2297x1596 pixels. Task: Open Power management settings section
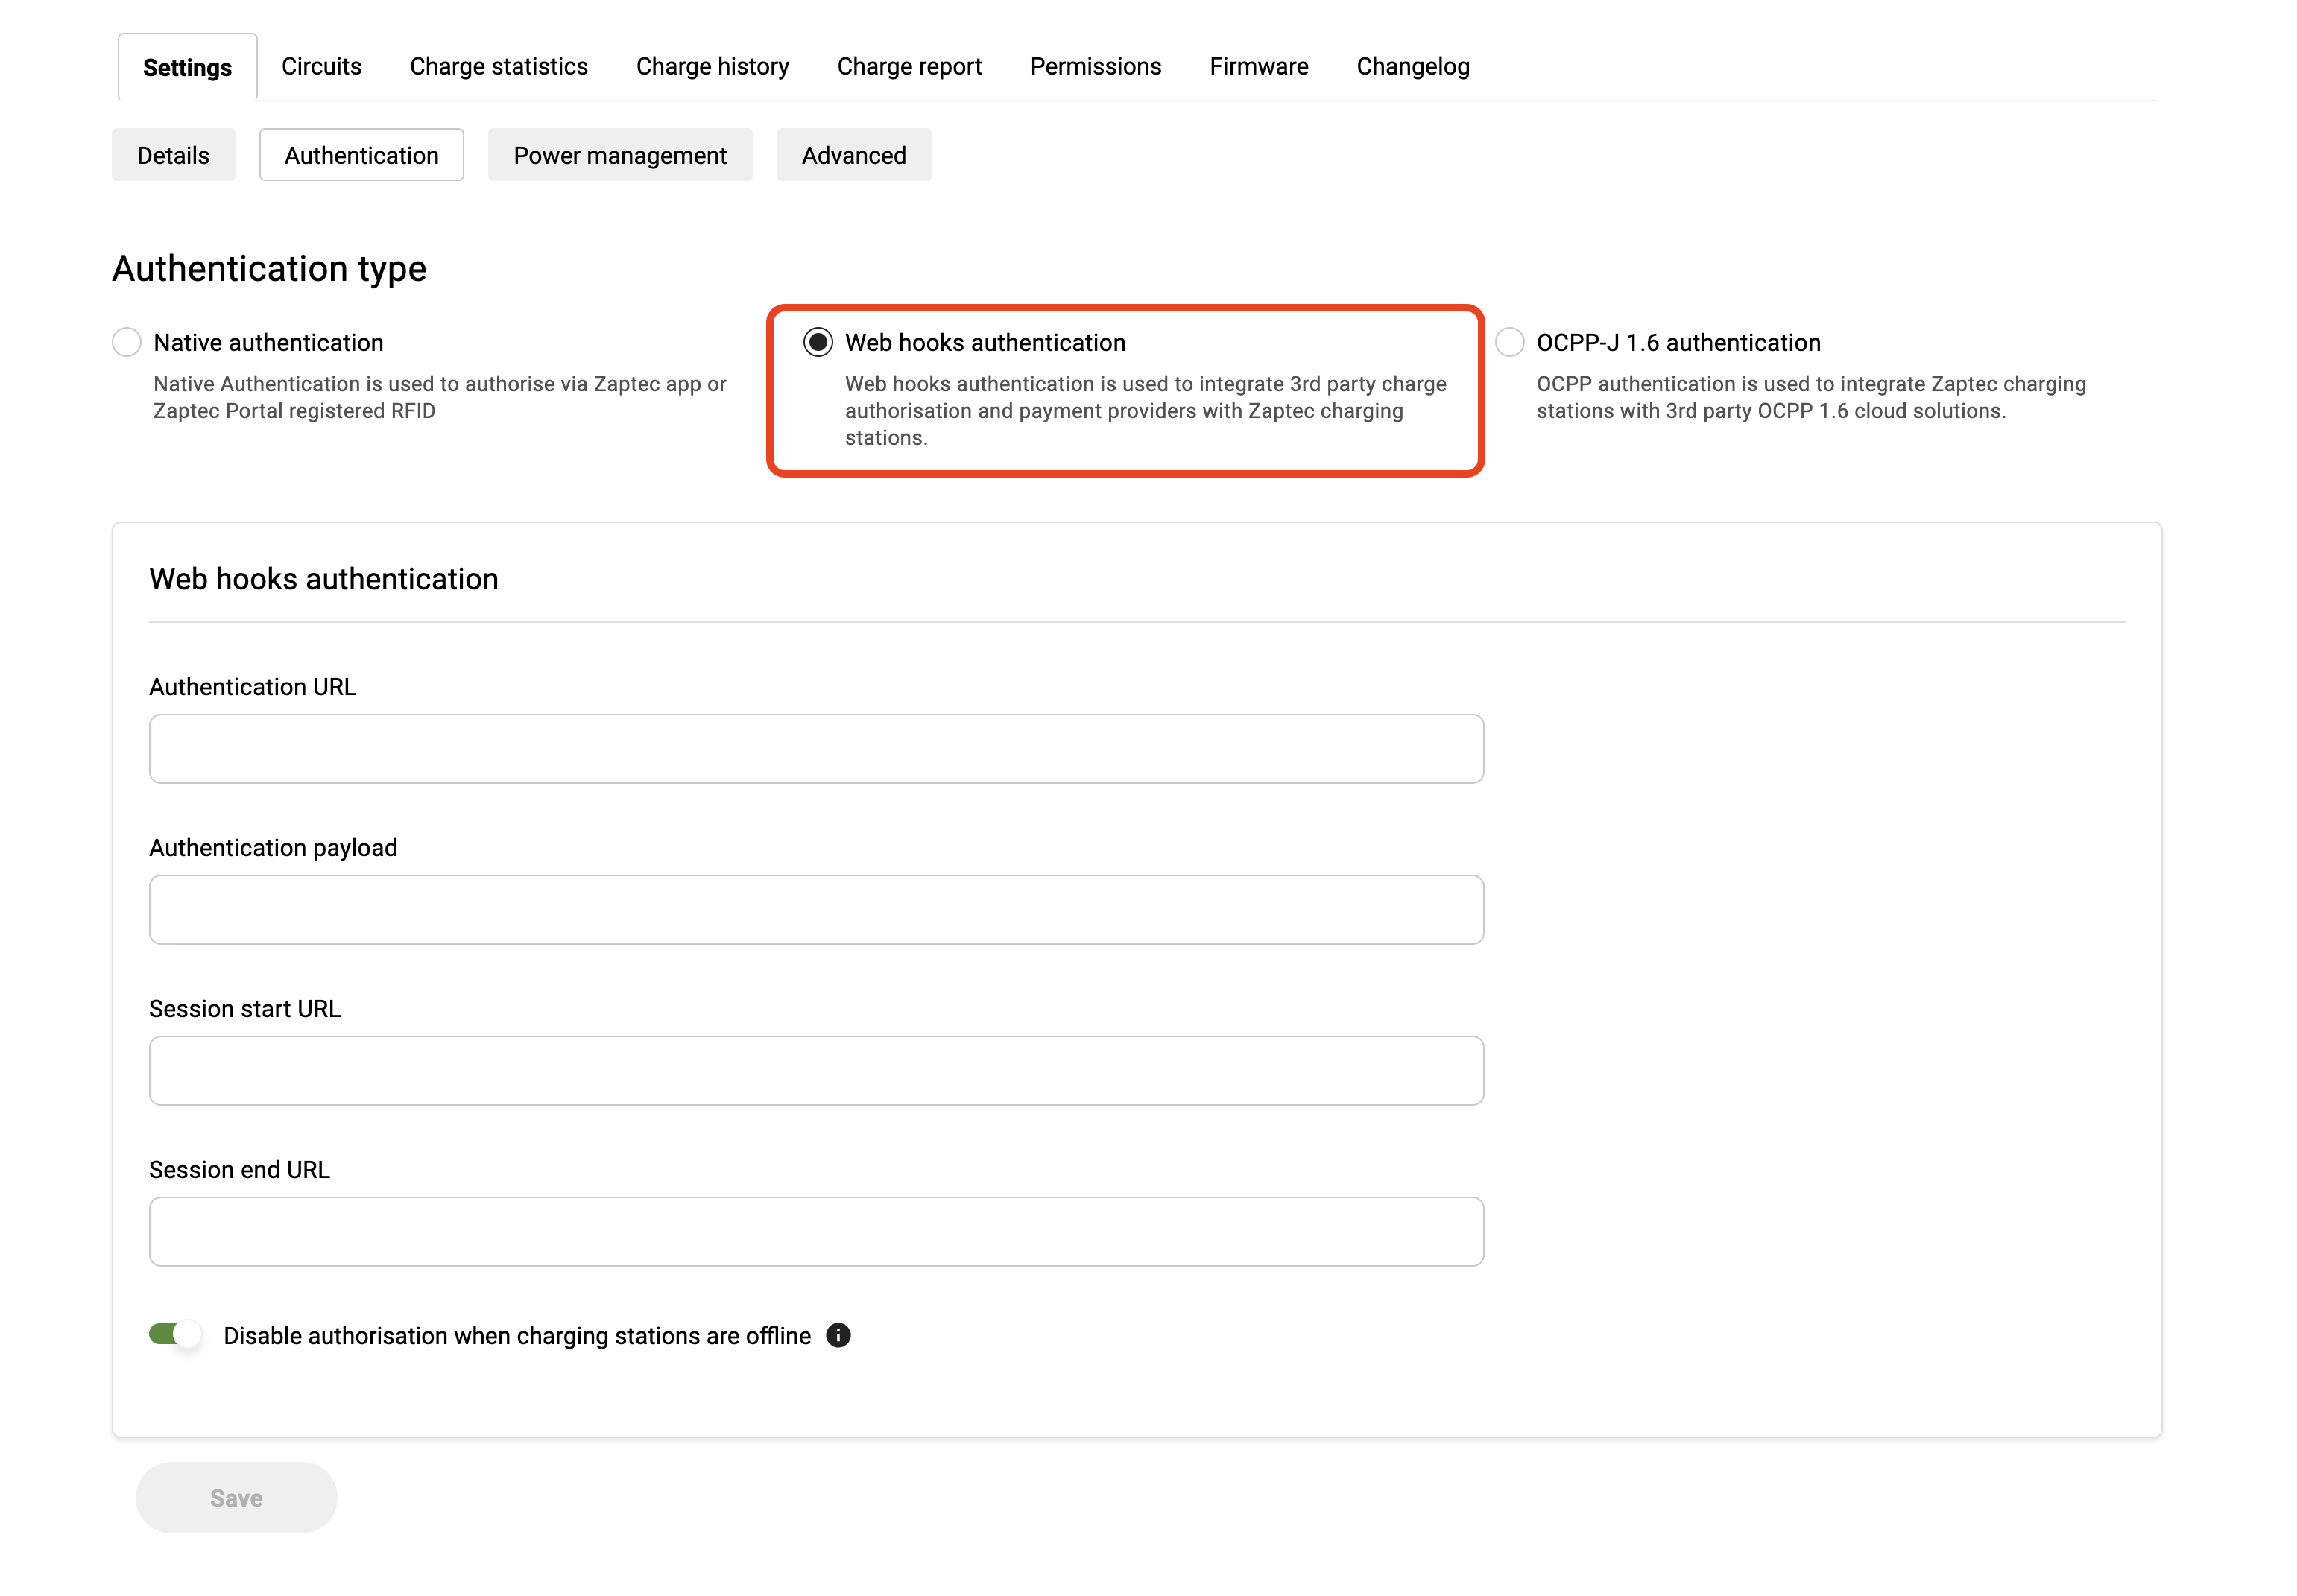coord(619,155)
